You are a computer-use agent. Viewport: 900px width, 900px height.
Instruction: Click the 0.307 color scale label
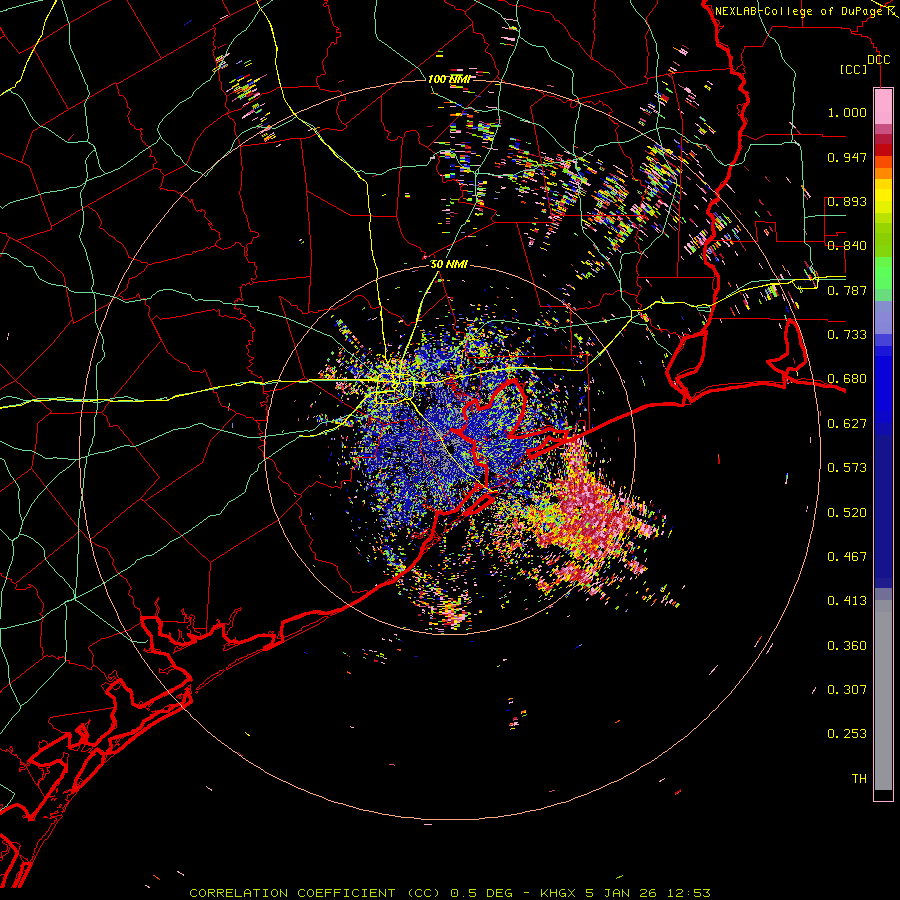[847, 690]
